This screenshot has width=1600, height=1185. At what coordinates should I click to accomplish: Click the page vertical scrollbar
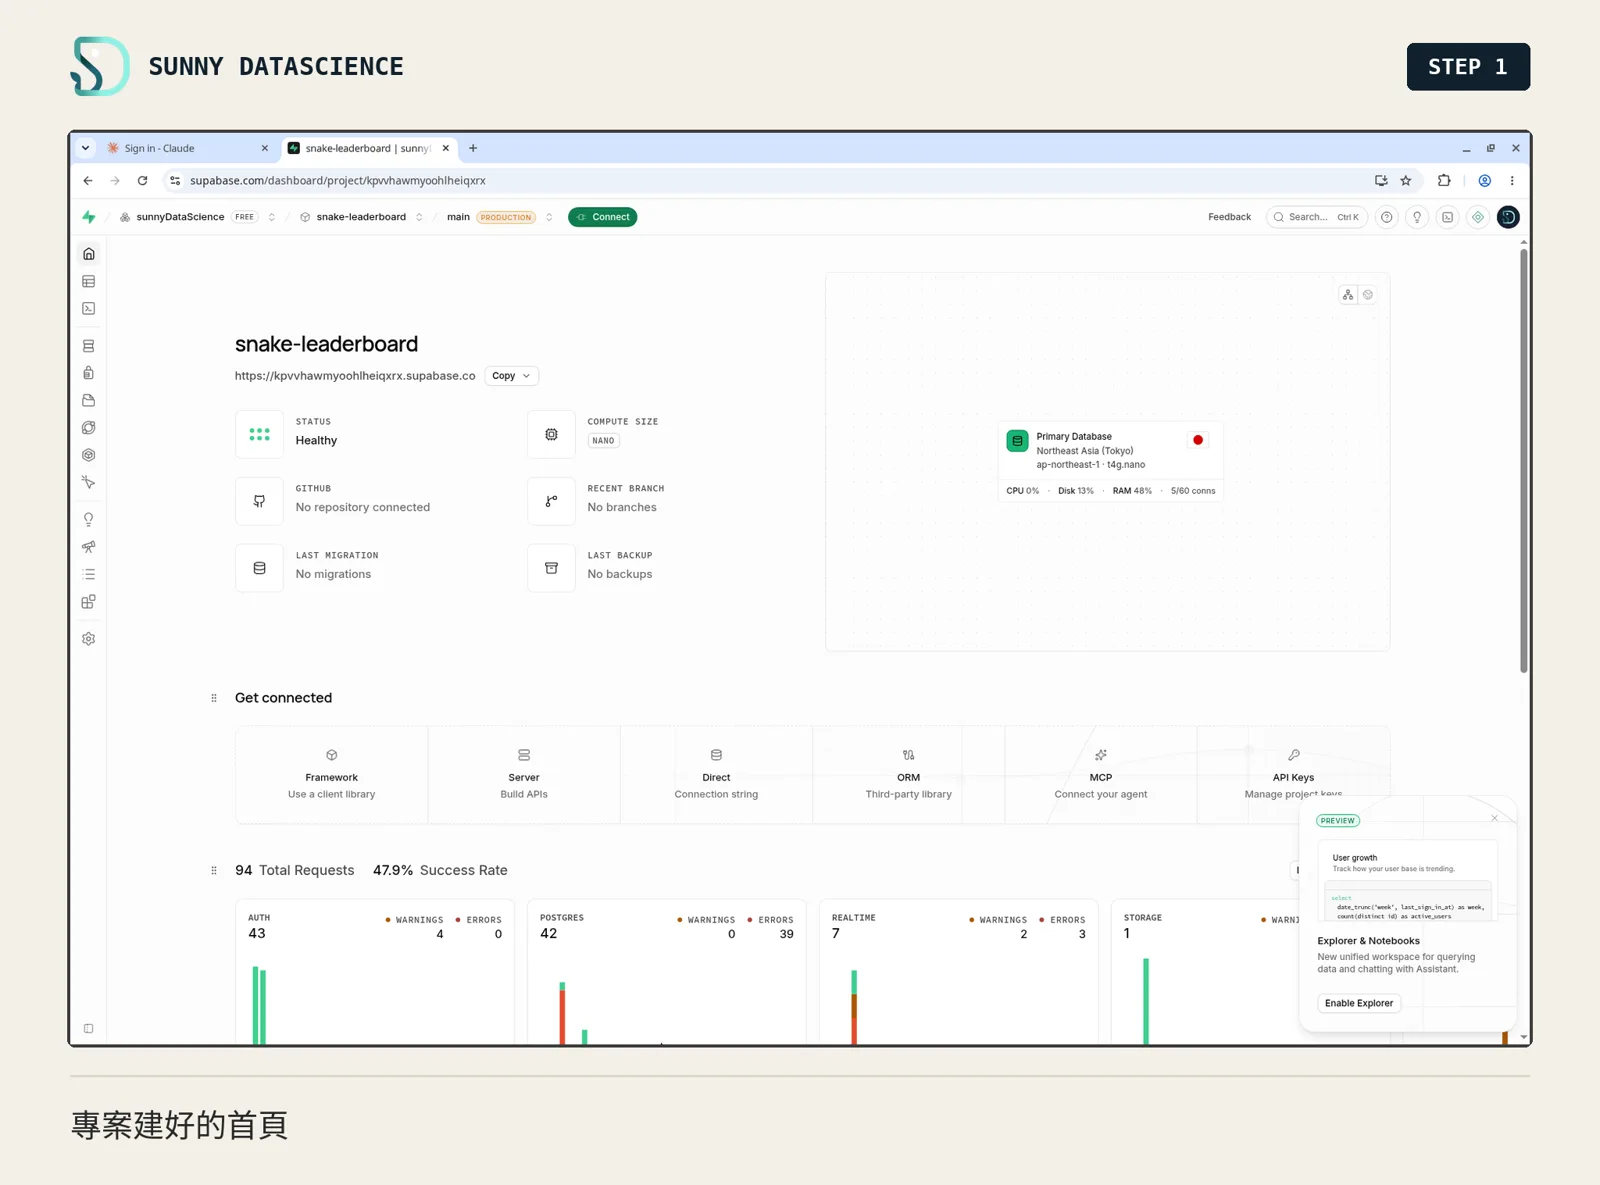tap(1523, 460)
